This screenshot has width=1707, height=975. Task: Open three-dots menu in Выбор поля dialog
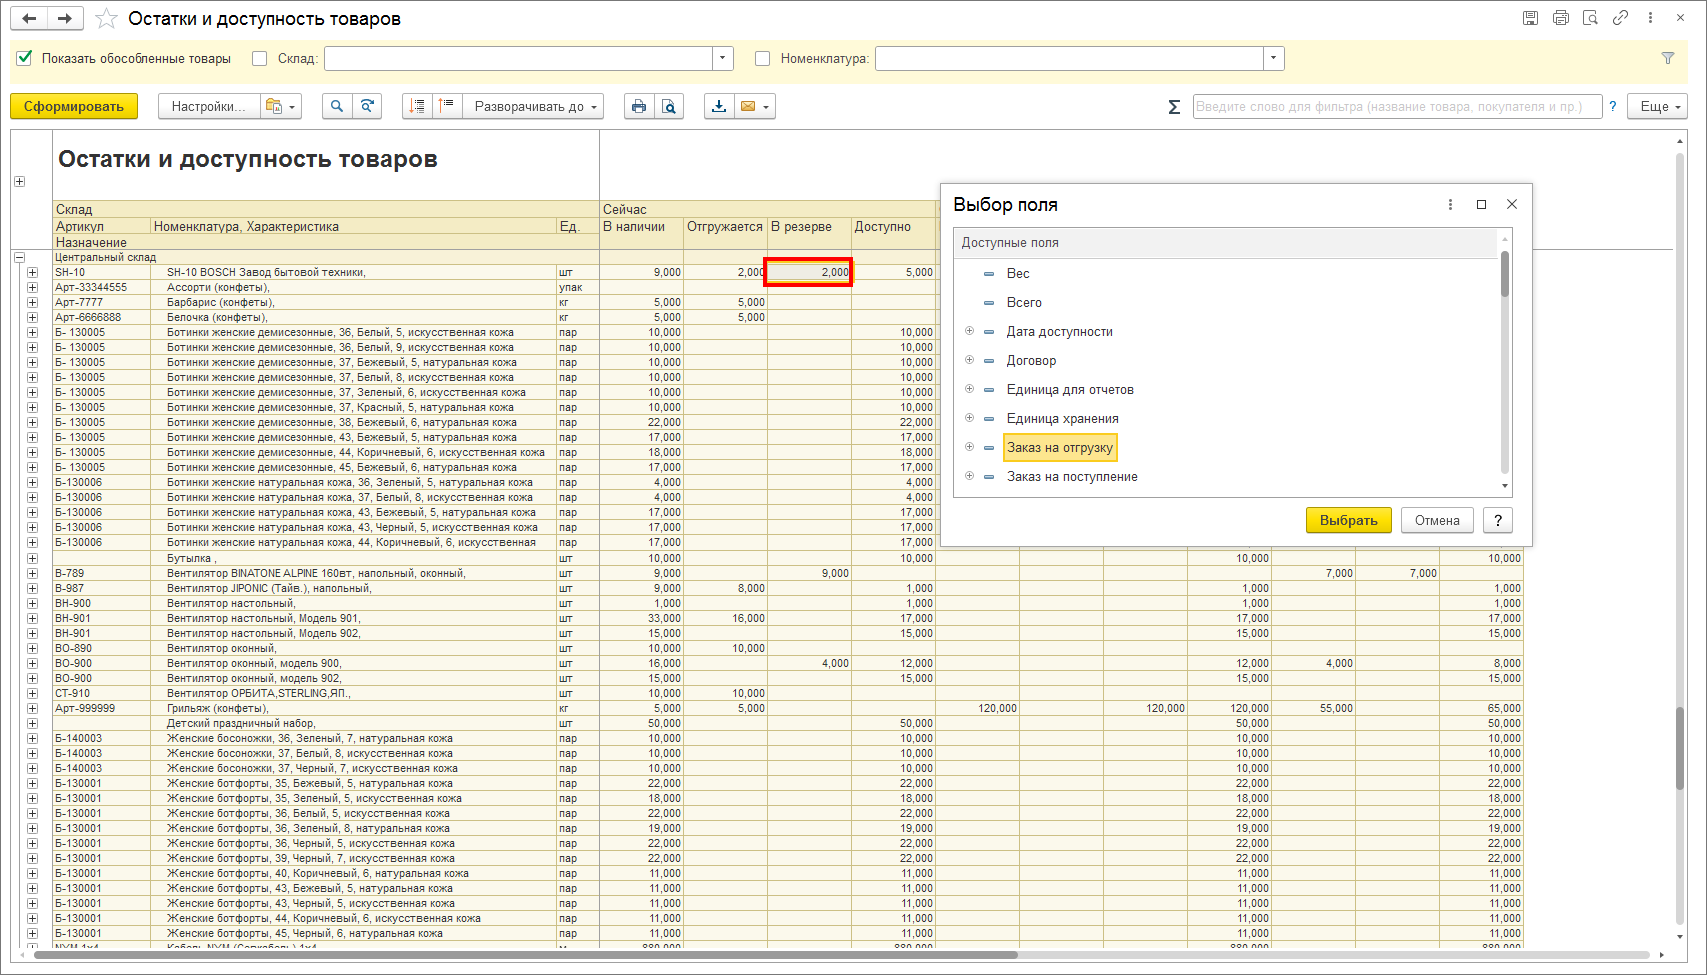[x=1450, y=204]
